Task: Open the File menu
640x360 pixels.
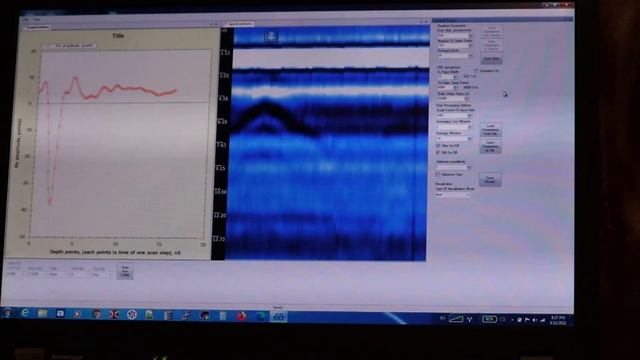Action: [x=26, y=19]
